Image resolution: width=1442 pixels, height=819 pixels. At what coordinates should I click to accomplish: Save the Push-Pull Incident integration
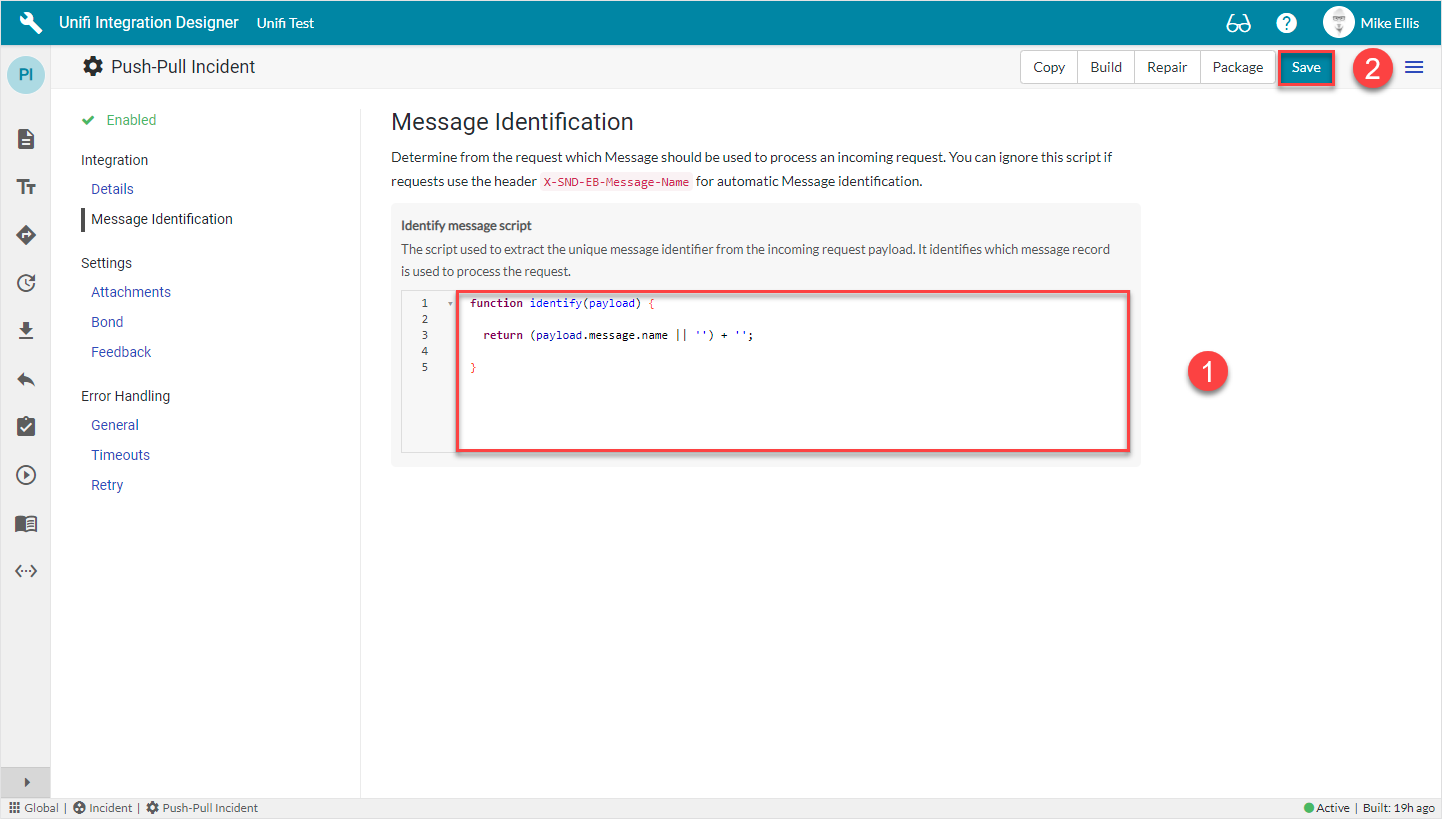[1306, 67]
